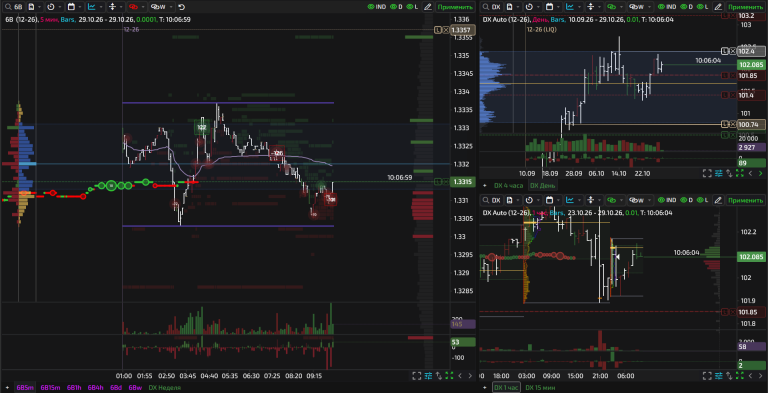Screen dimensions: 768x393
Task: Click the green fit-to-screen icon below the DX daily chart
Action: tap(740, 173)
